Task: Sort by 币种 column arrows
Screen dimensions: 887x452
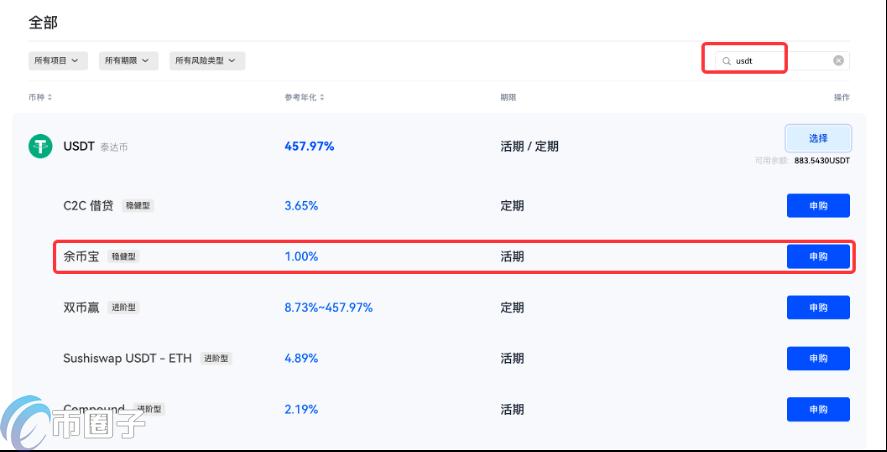Action: (50, 97)
